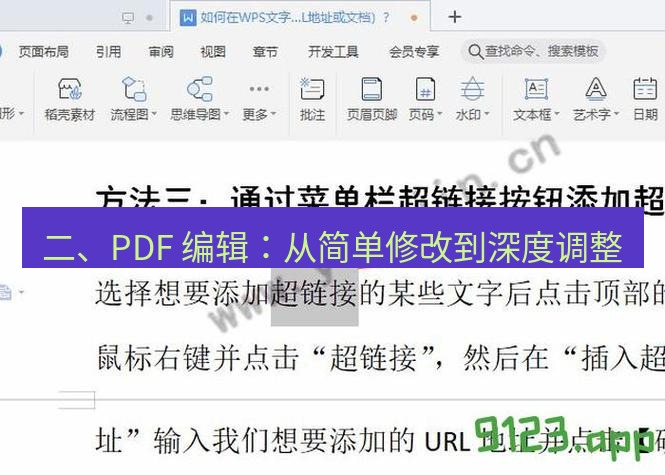Click the 艺术字 word art icon
The height and width of the screenshot is (475, 665).
click(596, 89)
